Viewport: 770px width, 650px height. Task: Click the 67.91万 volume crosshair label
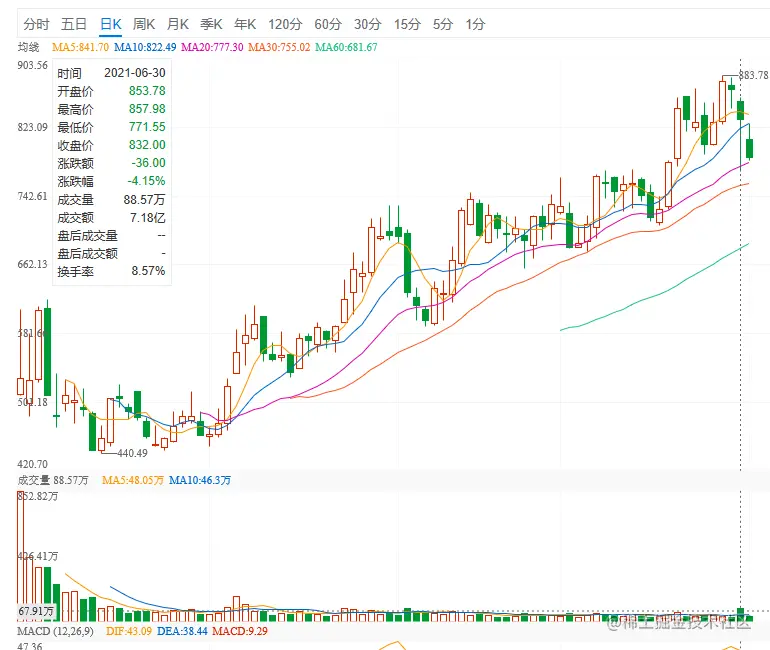(x=36, y=611)
